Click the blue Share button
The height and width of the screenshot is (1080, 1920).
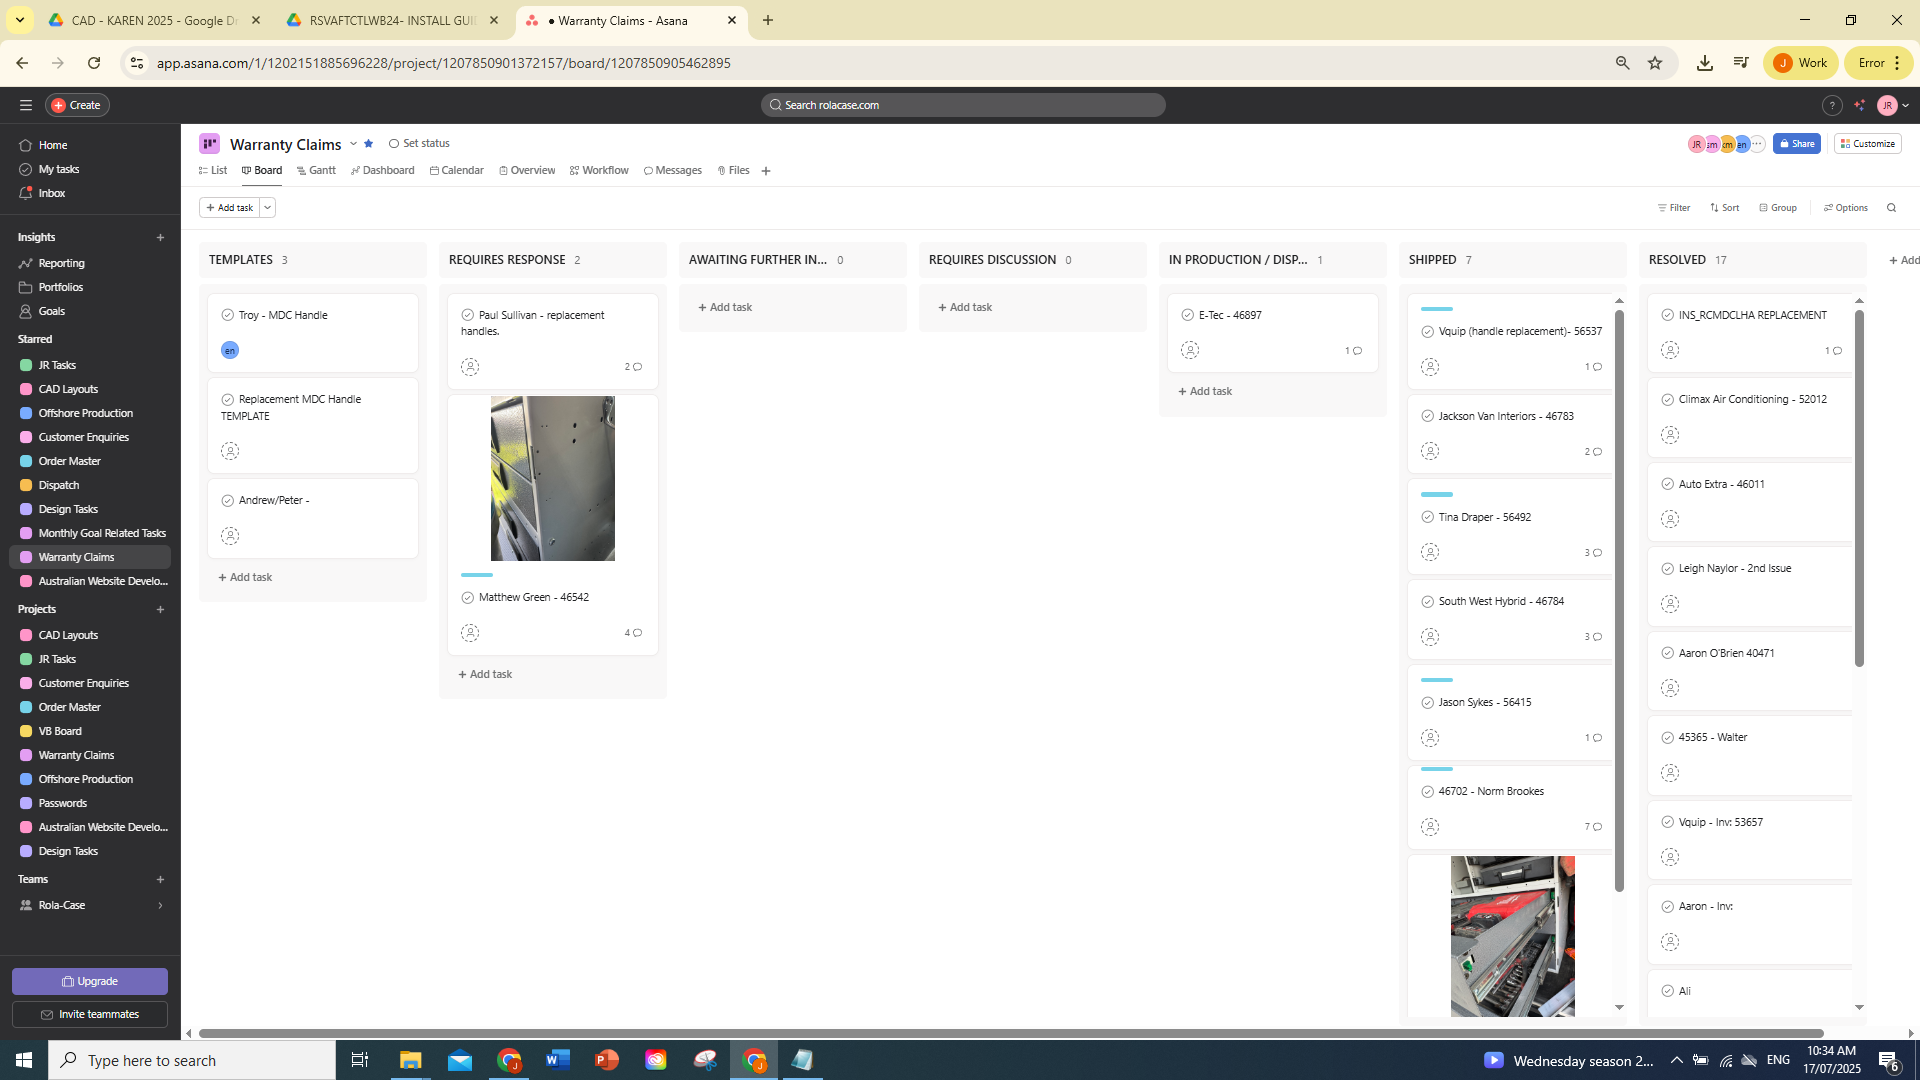[x=1796, y=144]
